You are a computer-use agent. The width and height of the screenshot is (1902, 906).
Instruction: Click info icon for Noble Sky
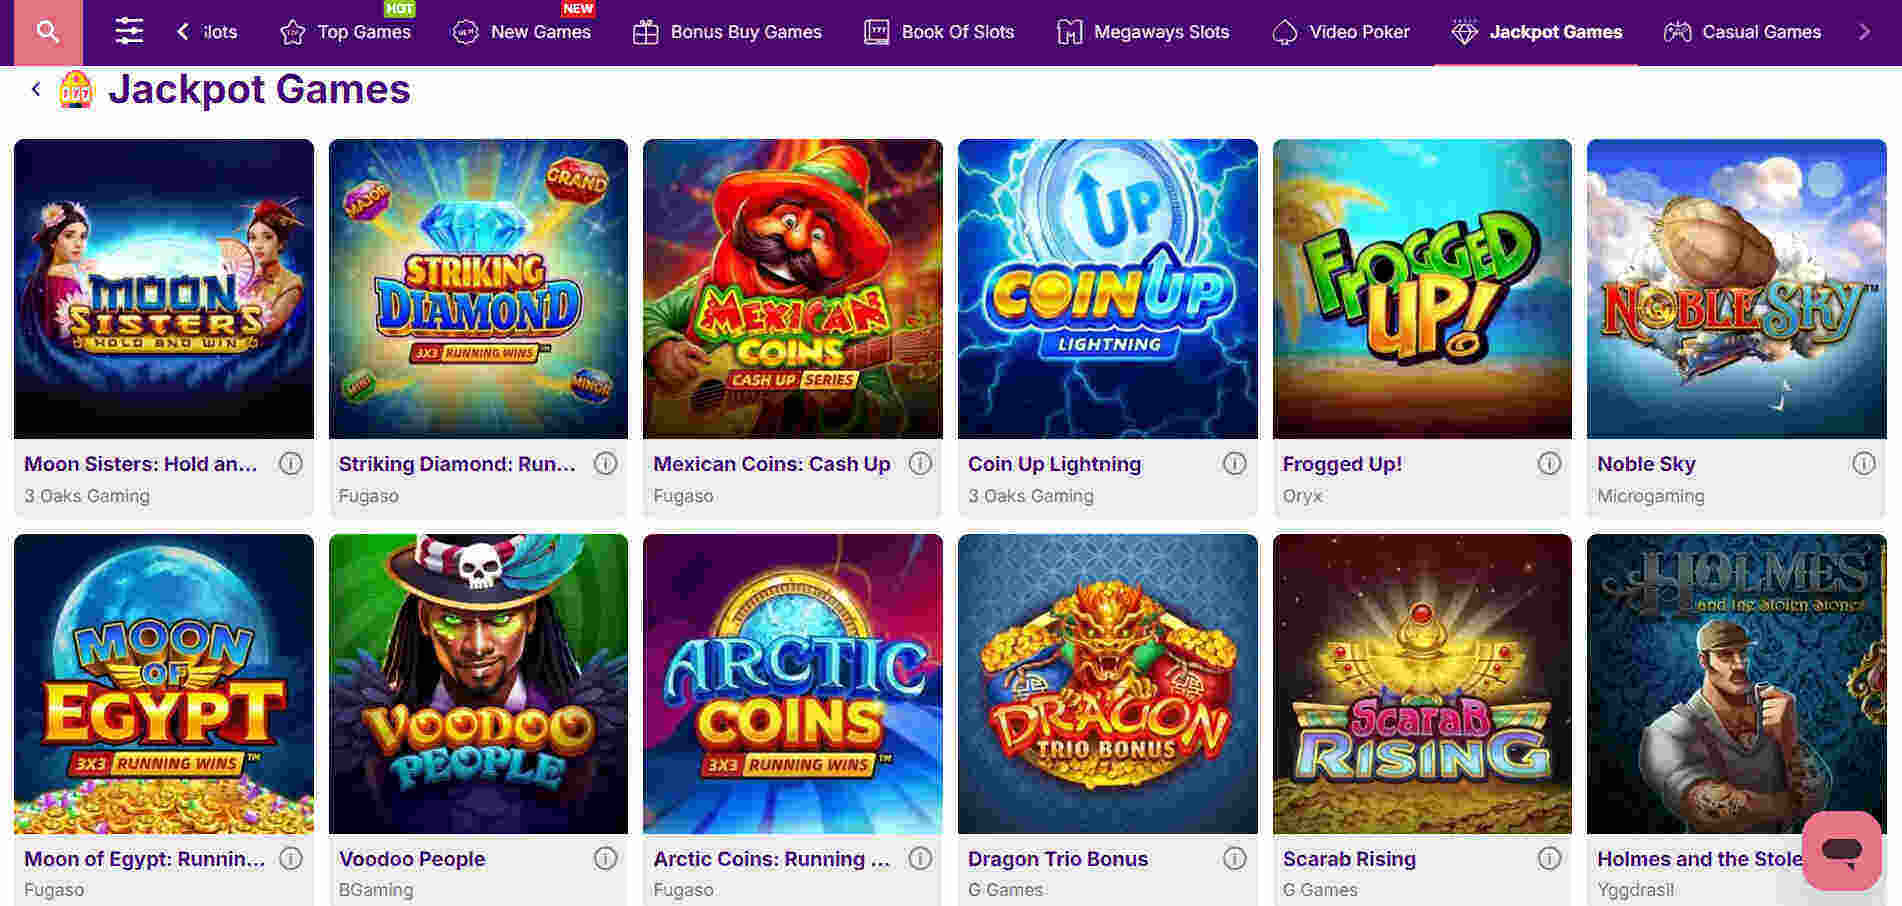[1863, 464]
